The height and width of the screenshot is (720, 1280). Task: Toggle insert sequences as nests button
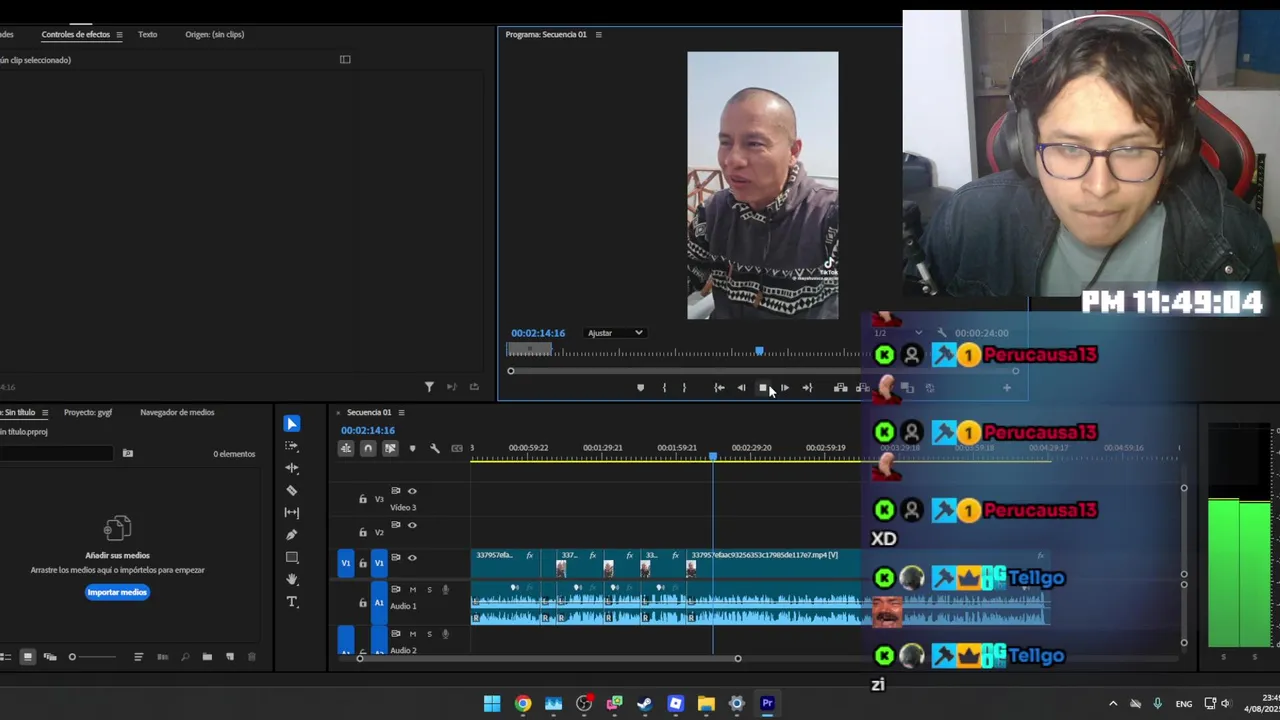click(346, 448)
